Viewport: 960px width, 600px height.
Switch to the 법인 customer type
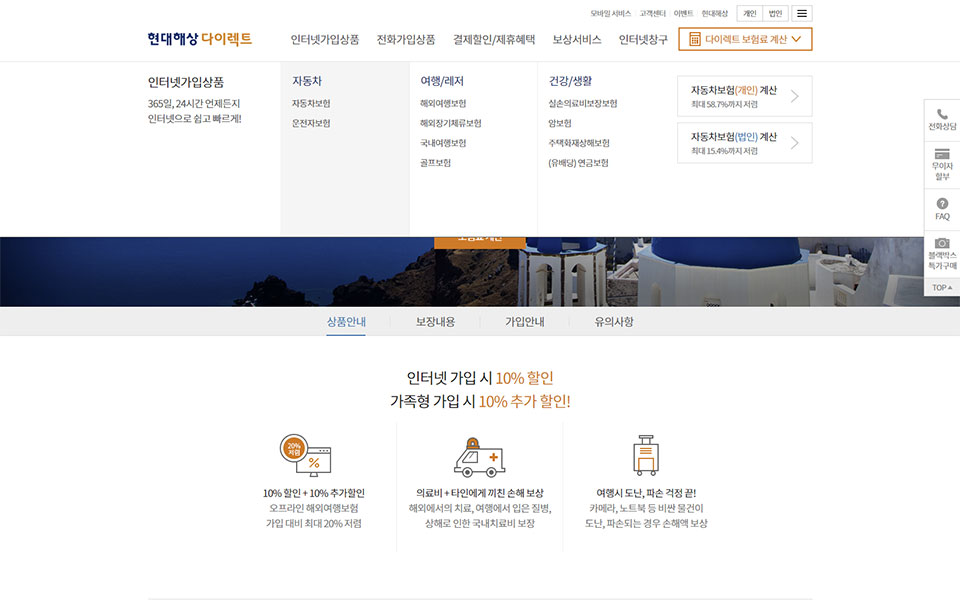click(x=775, y=14)
